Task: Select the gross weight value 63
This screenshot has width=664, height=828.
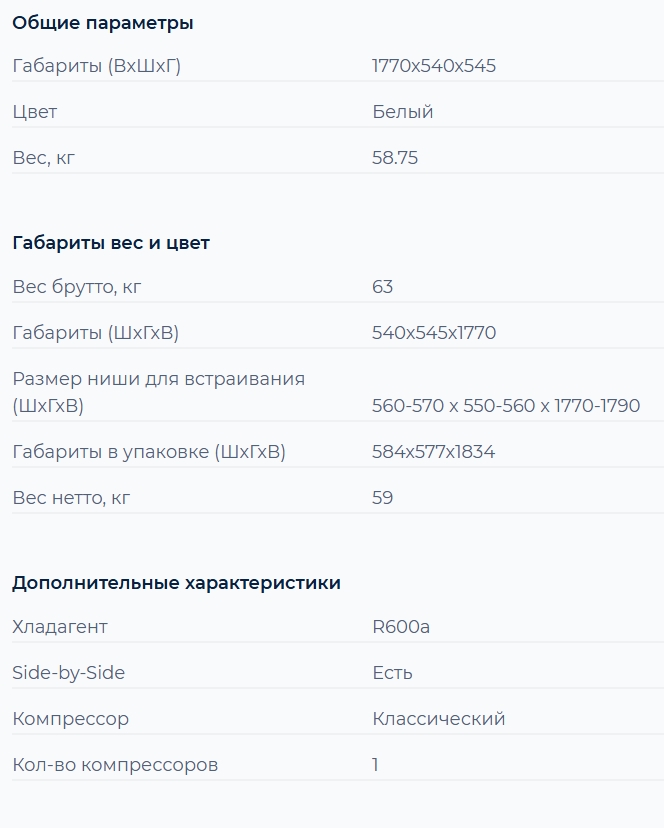Action: 383,287
